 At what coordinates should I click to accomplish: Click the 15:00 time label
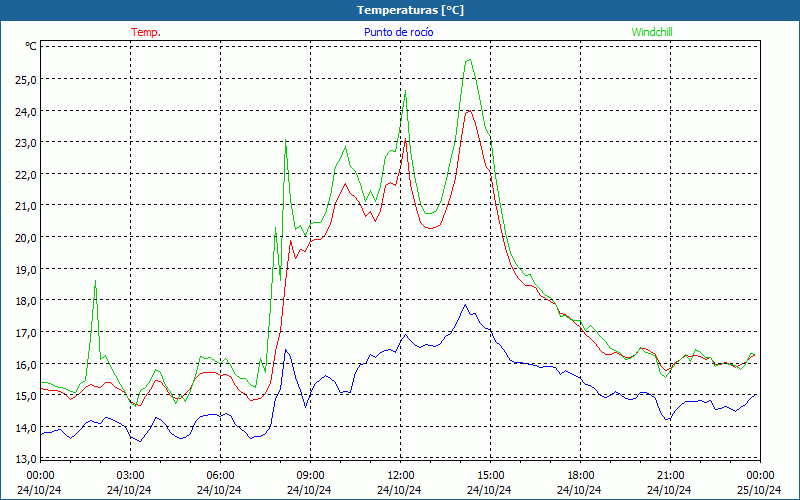(x=490, y=476)
